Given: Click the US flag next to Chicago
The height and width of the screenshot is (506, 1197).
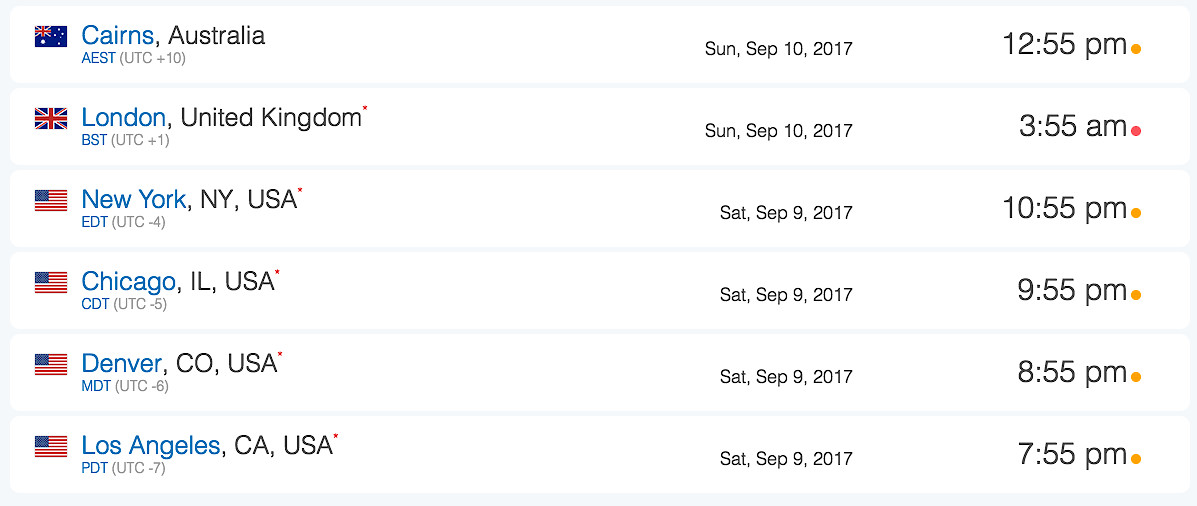Looking at the screenshot, I should coord(51,283).
